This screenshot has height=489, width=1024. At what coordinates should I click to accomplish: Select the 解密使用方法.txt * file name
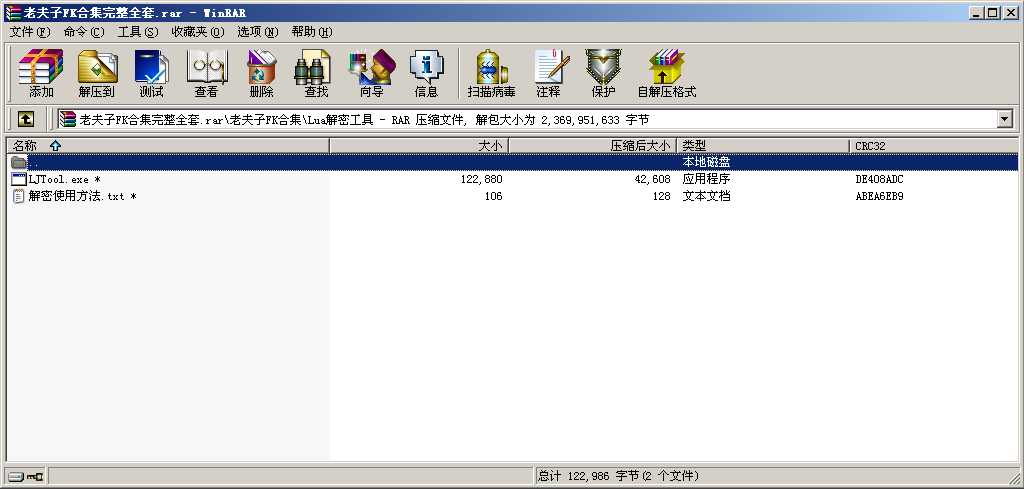(x=83, y=196)
